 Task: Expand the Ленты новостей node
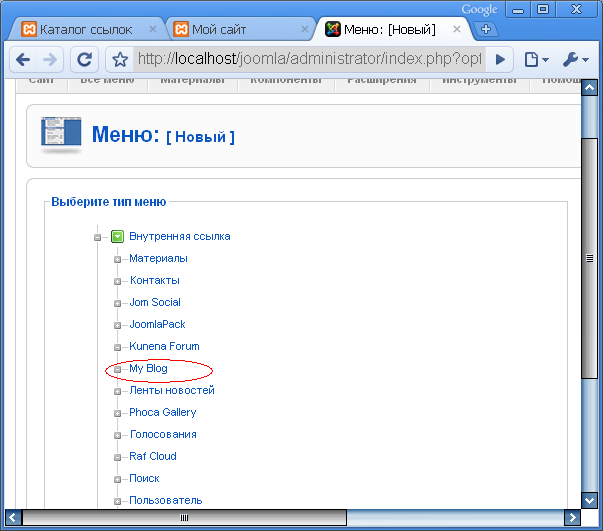click(x=117, y=391)
